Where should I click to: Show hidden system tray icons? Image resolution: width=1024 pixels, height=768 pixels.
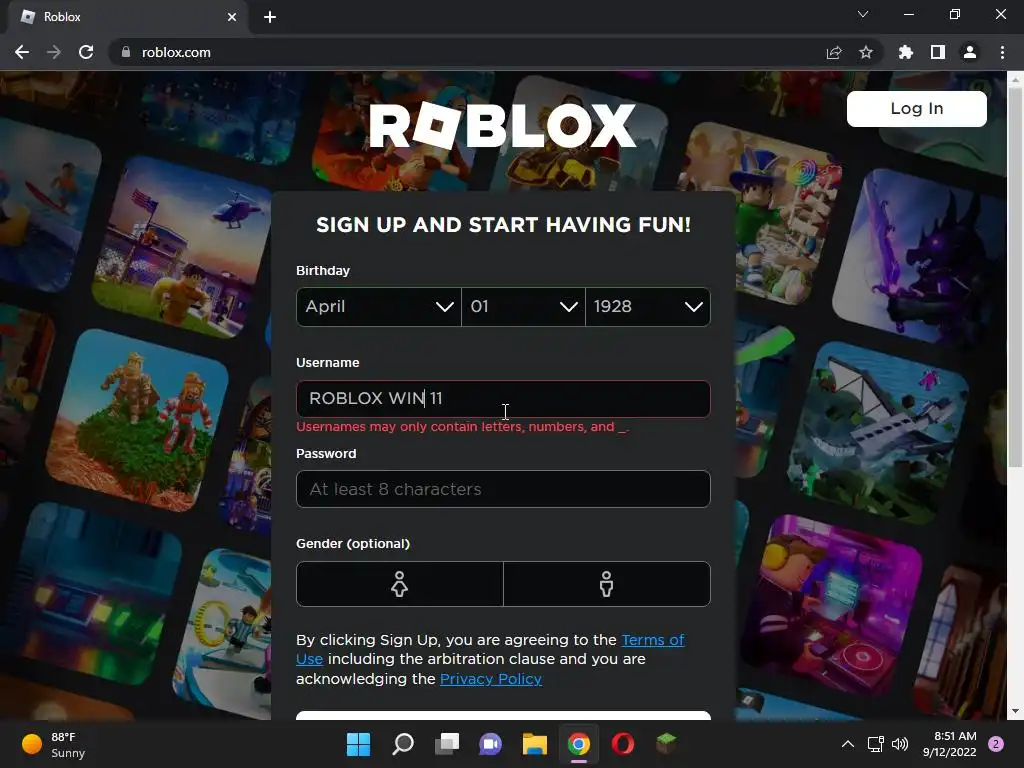[x=848, y=744]
